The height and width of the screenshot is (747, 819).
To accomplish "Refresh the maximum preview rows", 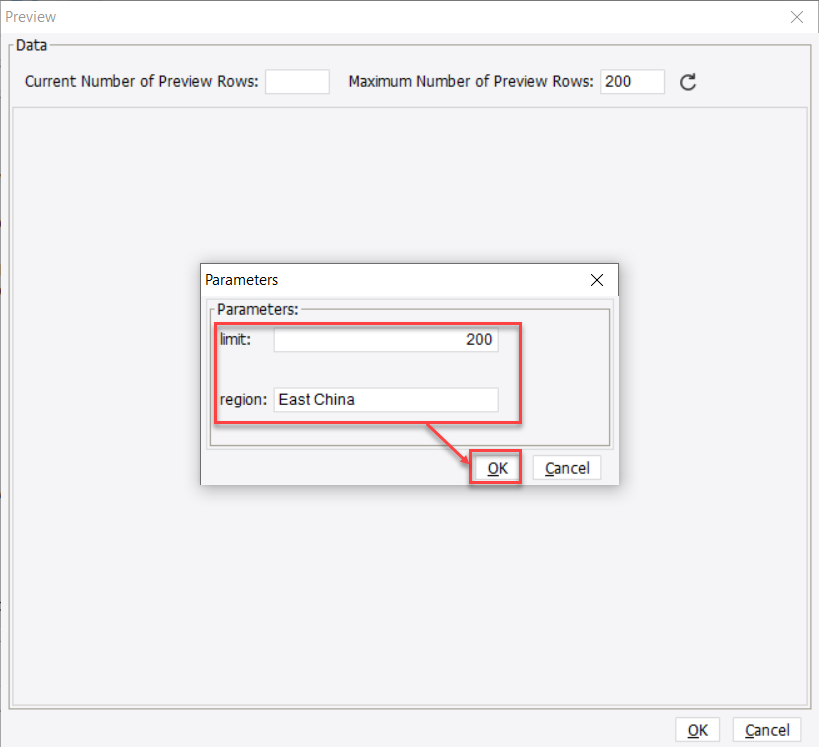I will (x=687, y=82).
